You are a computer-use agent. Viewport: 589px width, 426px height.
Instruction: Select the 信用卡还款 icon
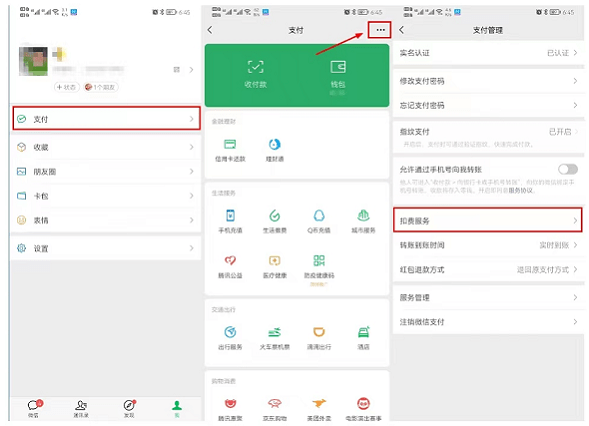[x=230, y=144]
